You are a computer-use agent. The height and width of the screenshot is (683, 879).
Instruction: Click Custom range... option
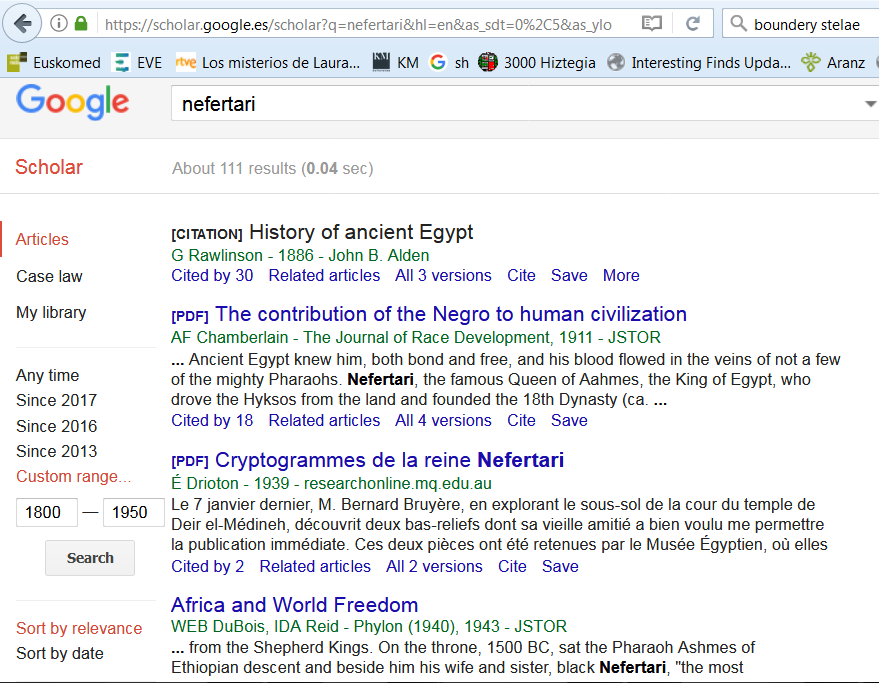tap(73, 476)
